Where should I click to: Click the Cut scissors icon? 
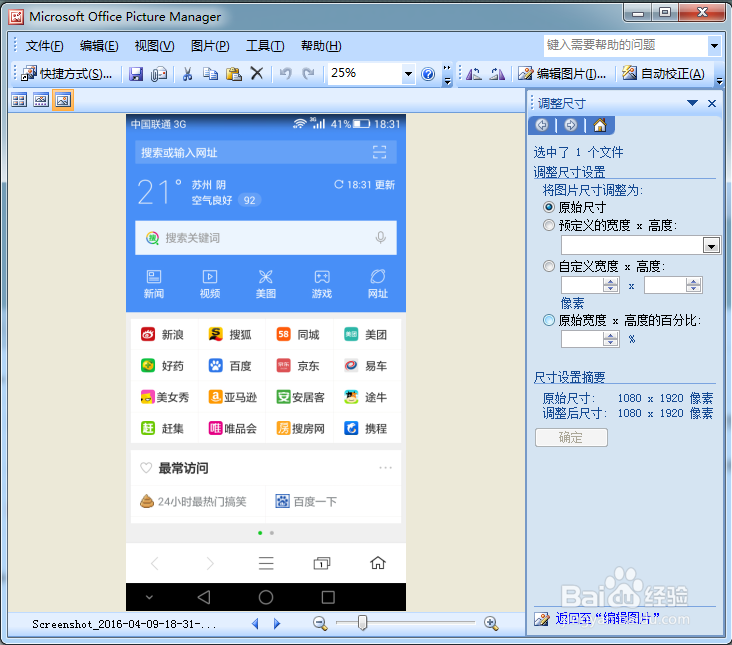(x=187, y=74)
